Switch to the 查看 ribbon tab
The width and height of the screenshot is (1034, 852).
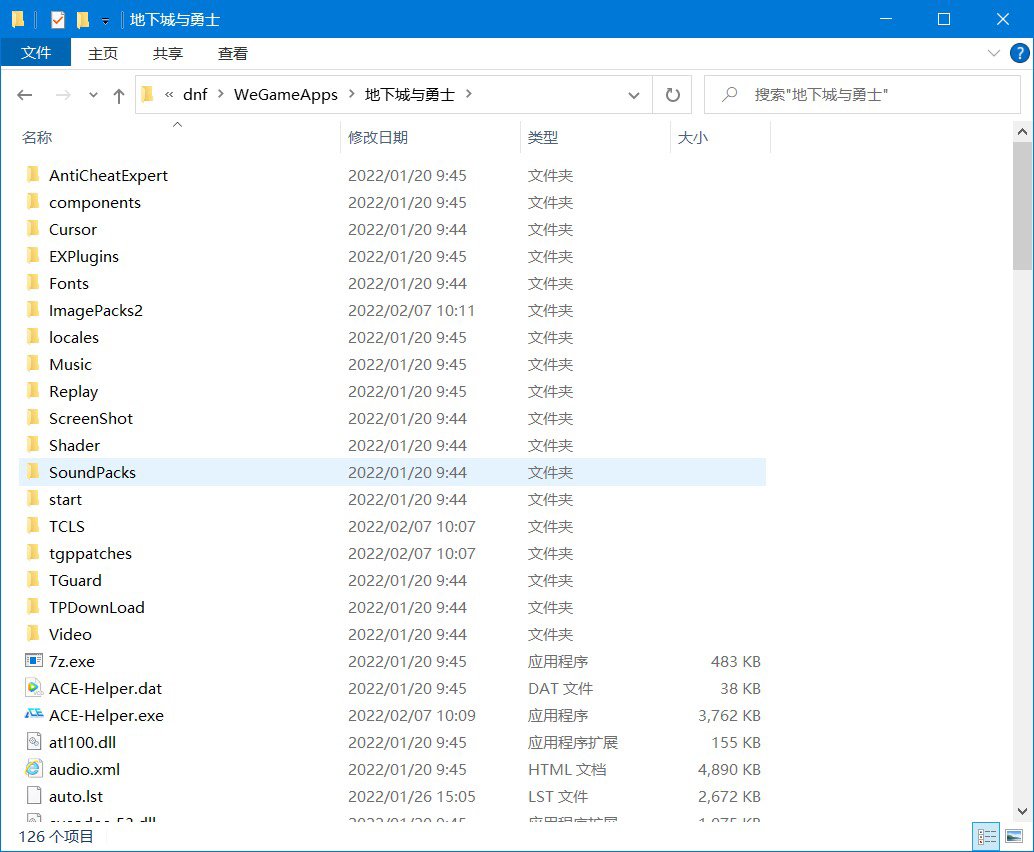233,53
